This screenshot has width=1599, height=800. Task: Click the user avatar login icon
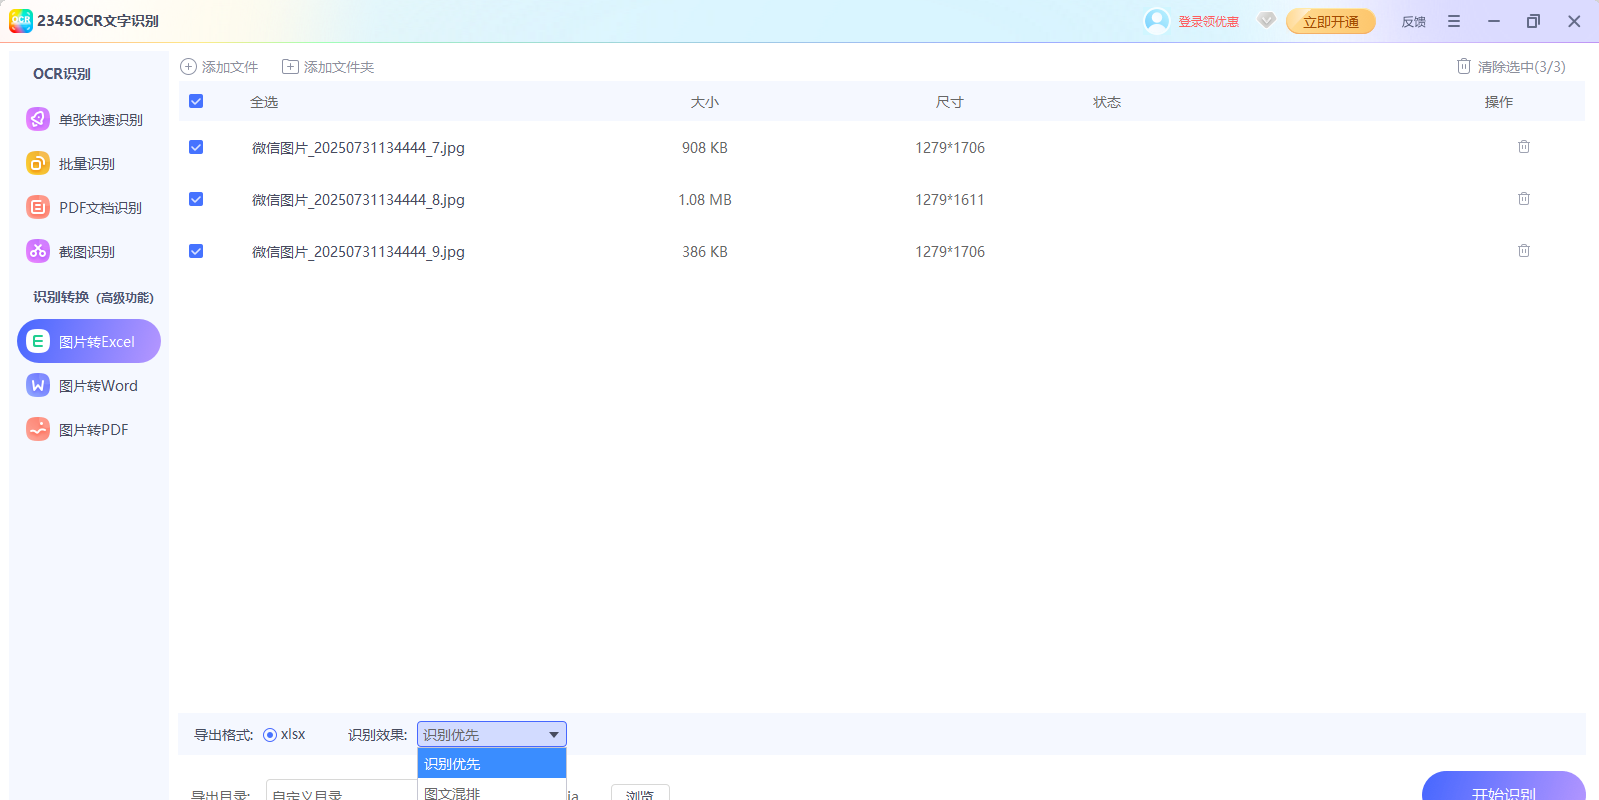pyautogui.click(x=1156, y=21)
